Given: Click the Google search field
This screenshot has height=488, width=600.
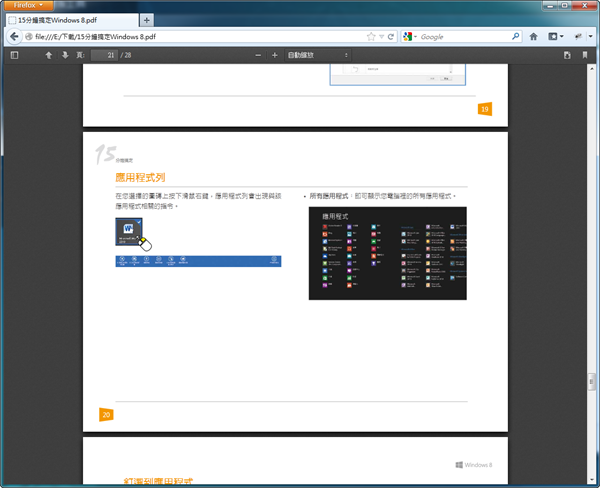Looking at the screenshot, I should (465, 37).
